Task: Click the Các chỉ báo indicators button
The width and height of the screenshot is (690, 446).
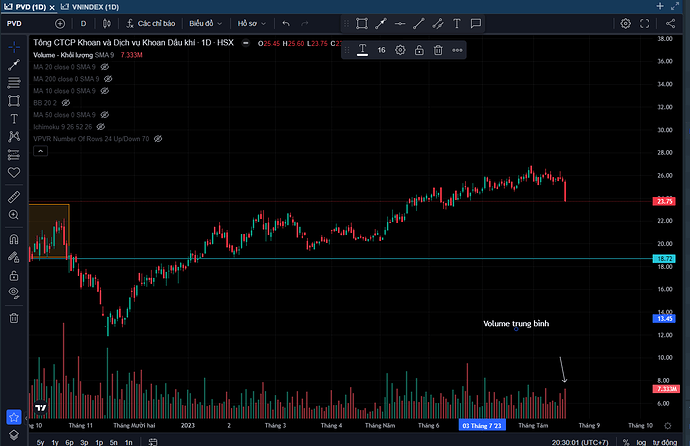Action: coord(150,23)
